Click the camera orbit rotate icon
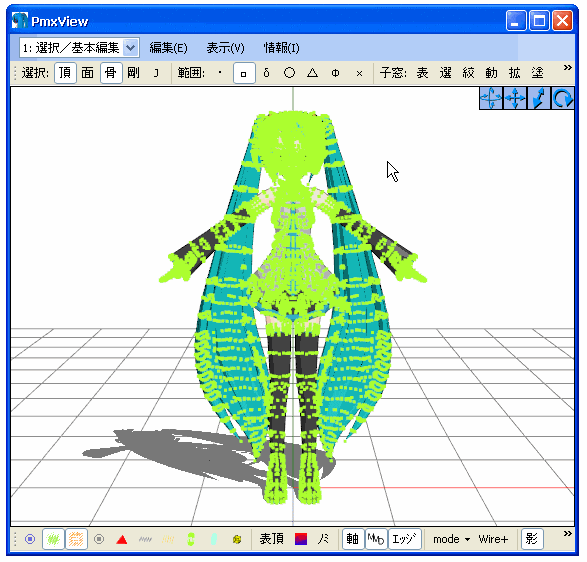The width and height of the screenshot is (587, 562). coord(491,98)
